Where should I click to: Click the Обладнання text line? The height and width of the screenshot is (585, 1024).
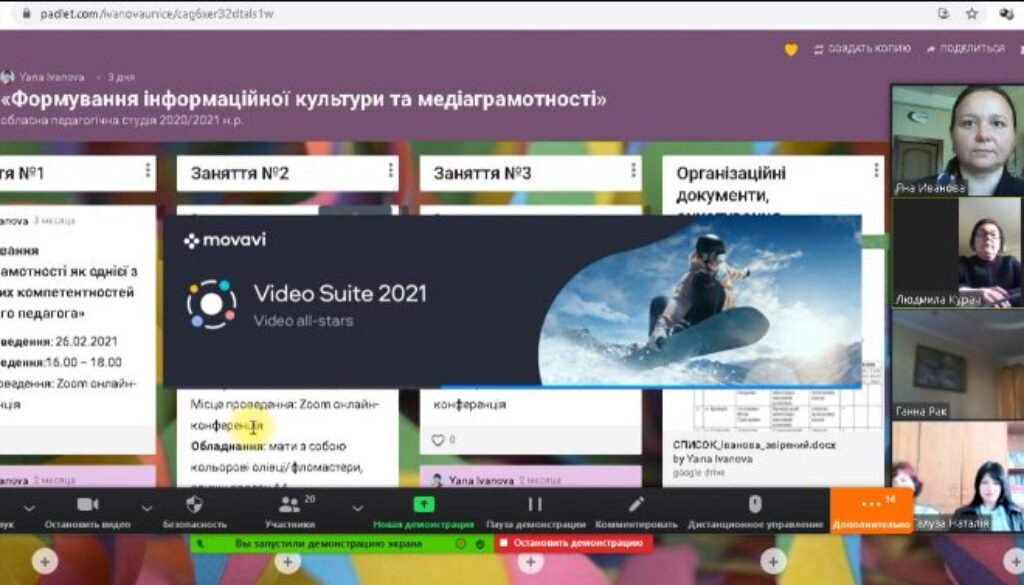pos(268,447)
